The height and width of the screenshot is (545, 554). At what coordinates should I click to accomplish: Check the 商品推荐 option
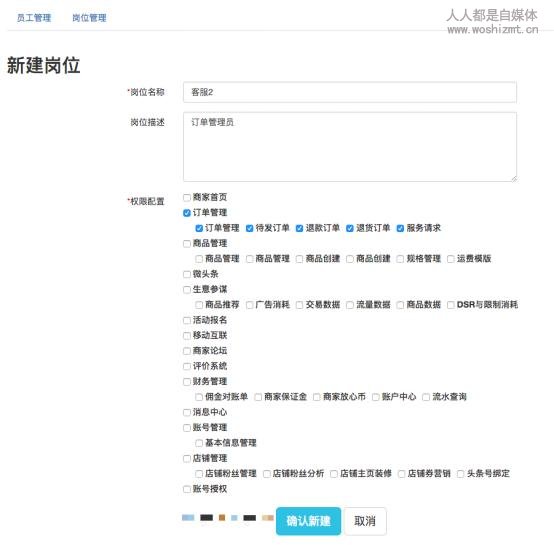point(199,305)
